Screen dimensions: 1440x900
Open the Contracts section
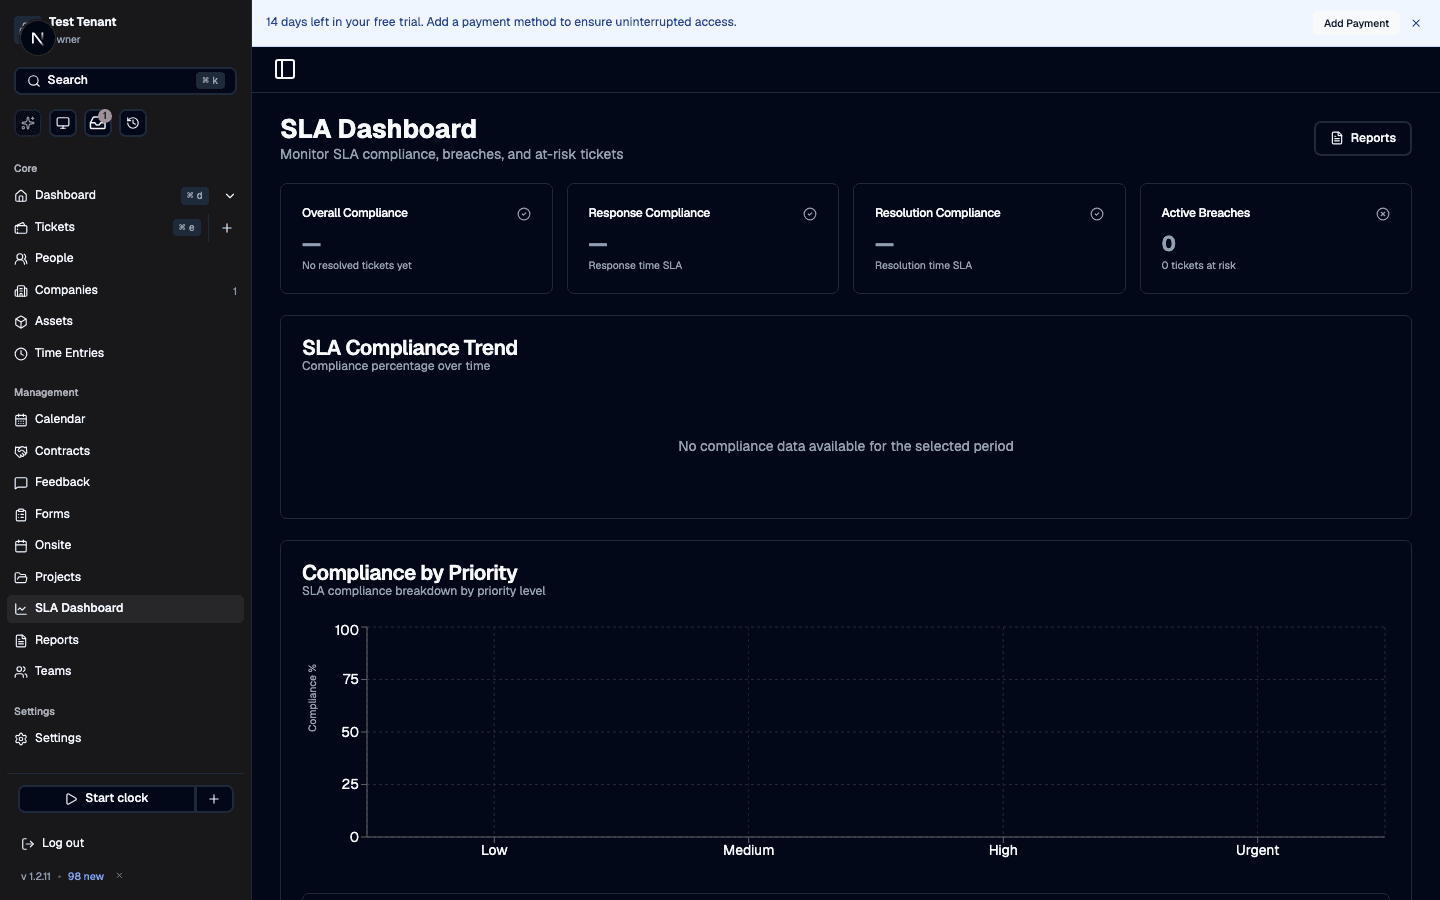pos(61,451)
